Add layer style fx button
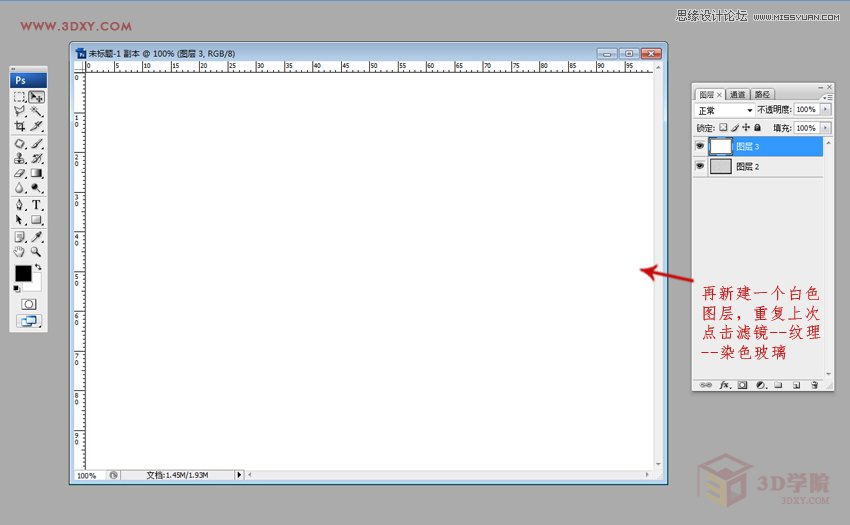The image size is (850, 525). click(725, 385)
